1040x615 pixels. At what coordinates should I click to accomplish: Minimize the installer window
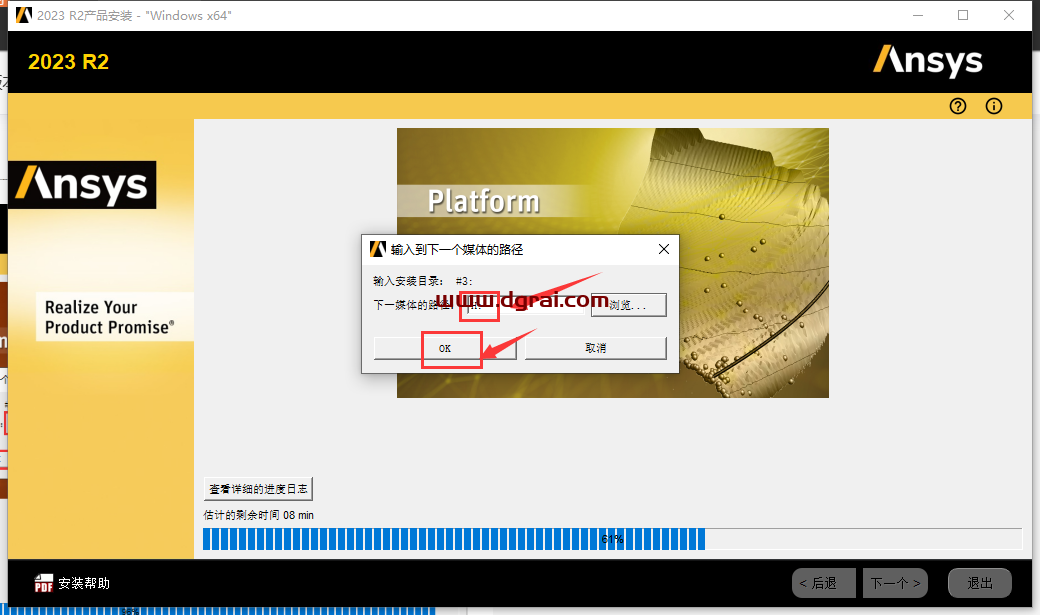[918, 15]
